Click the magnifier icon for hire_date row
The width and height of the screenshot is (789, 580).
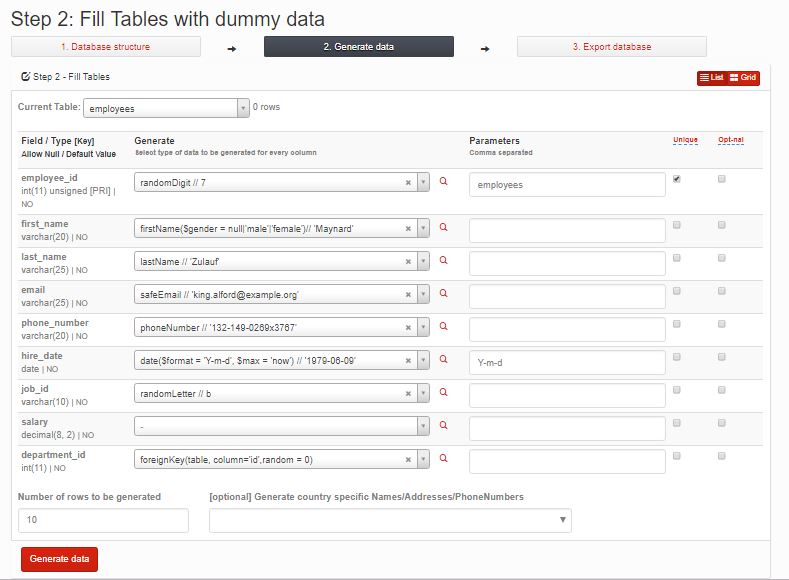point(443,359)
